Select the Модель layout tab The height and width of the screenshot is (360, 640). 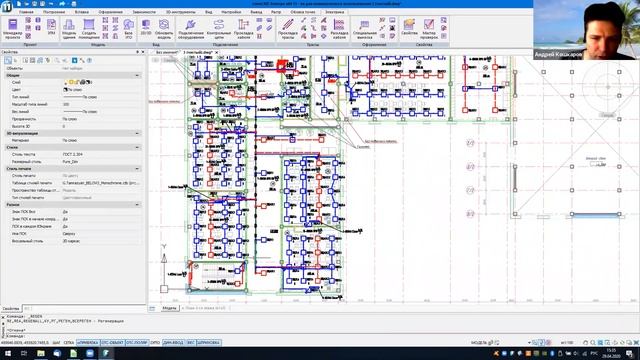169,308
